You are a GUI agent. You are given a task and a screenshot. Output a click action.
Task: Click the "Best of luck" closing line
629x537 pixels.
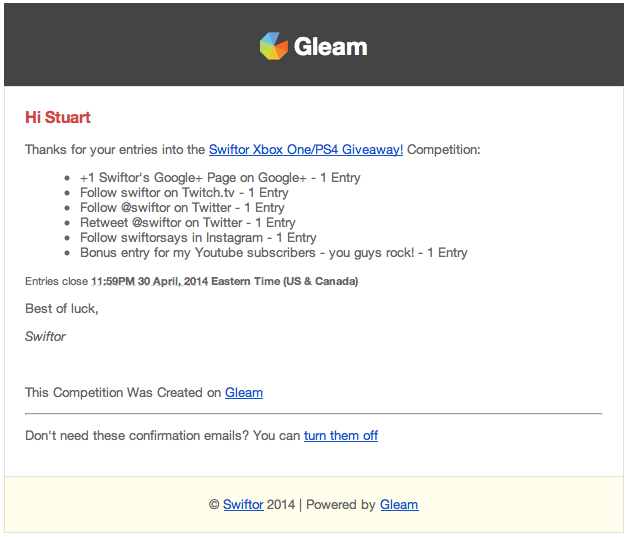point(62,308)
